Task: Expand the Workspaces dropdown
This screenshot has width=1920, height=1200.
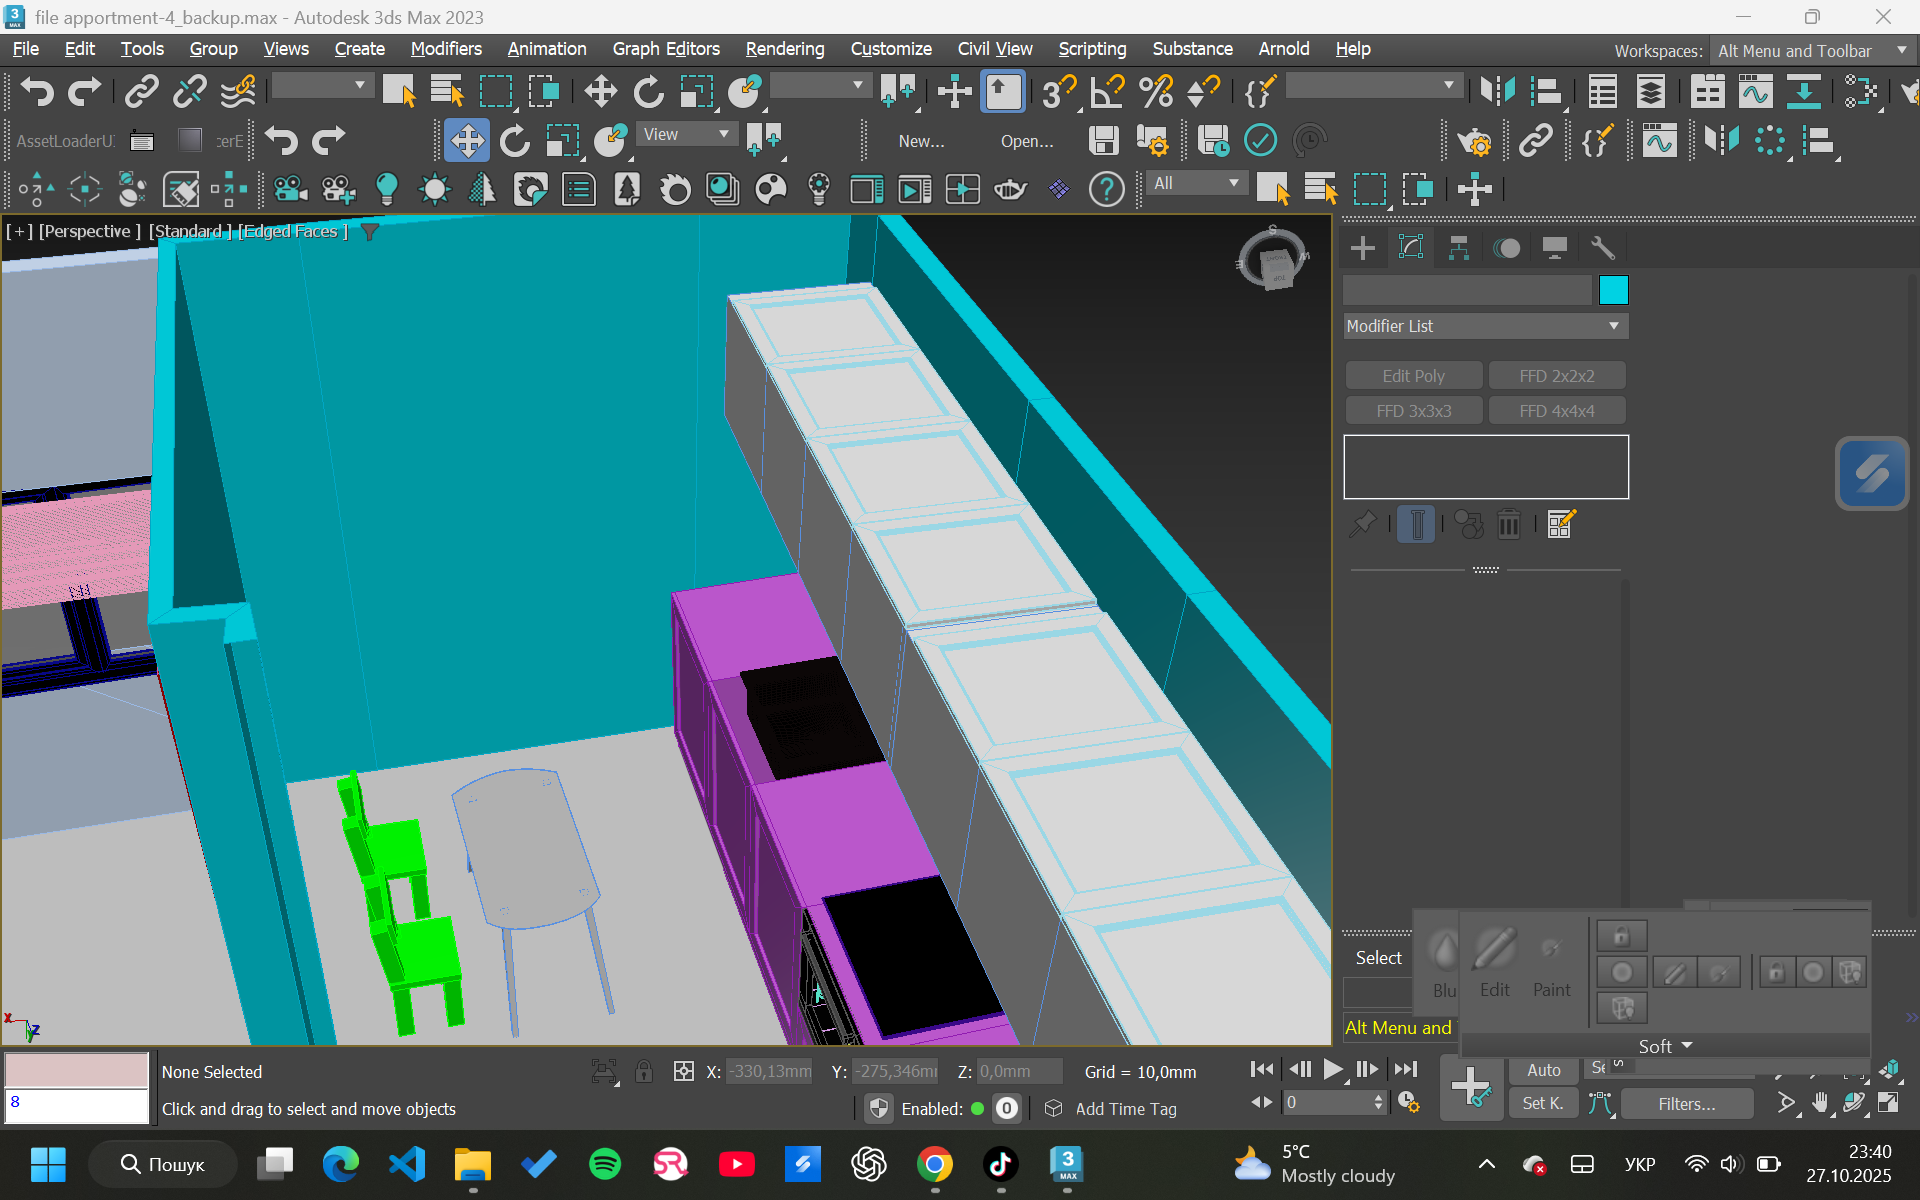Action: click(1812, 51)
